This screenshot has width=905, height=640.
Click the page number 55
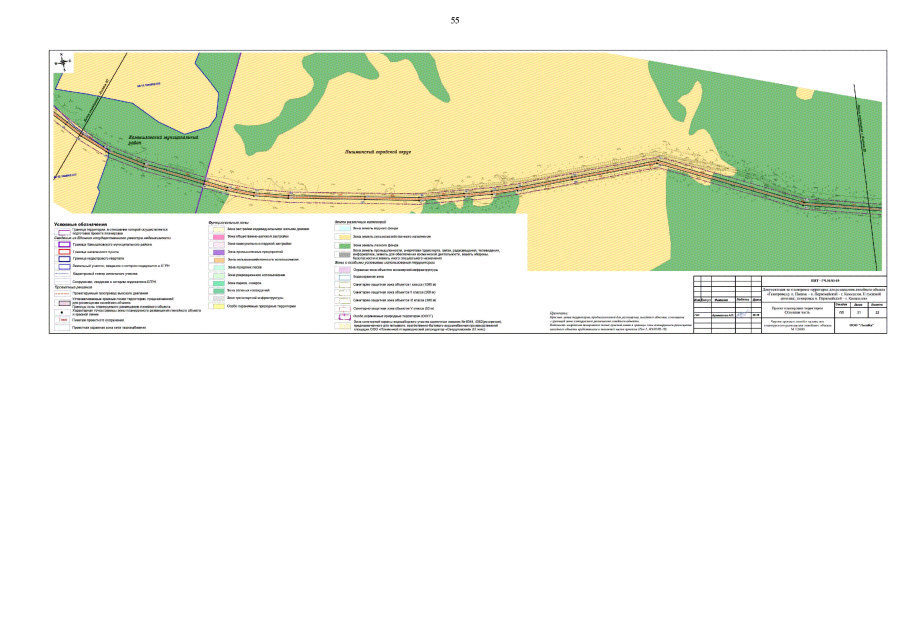click(x=455, y=20)
